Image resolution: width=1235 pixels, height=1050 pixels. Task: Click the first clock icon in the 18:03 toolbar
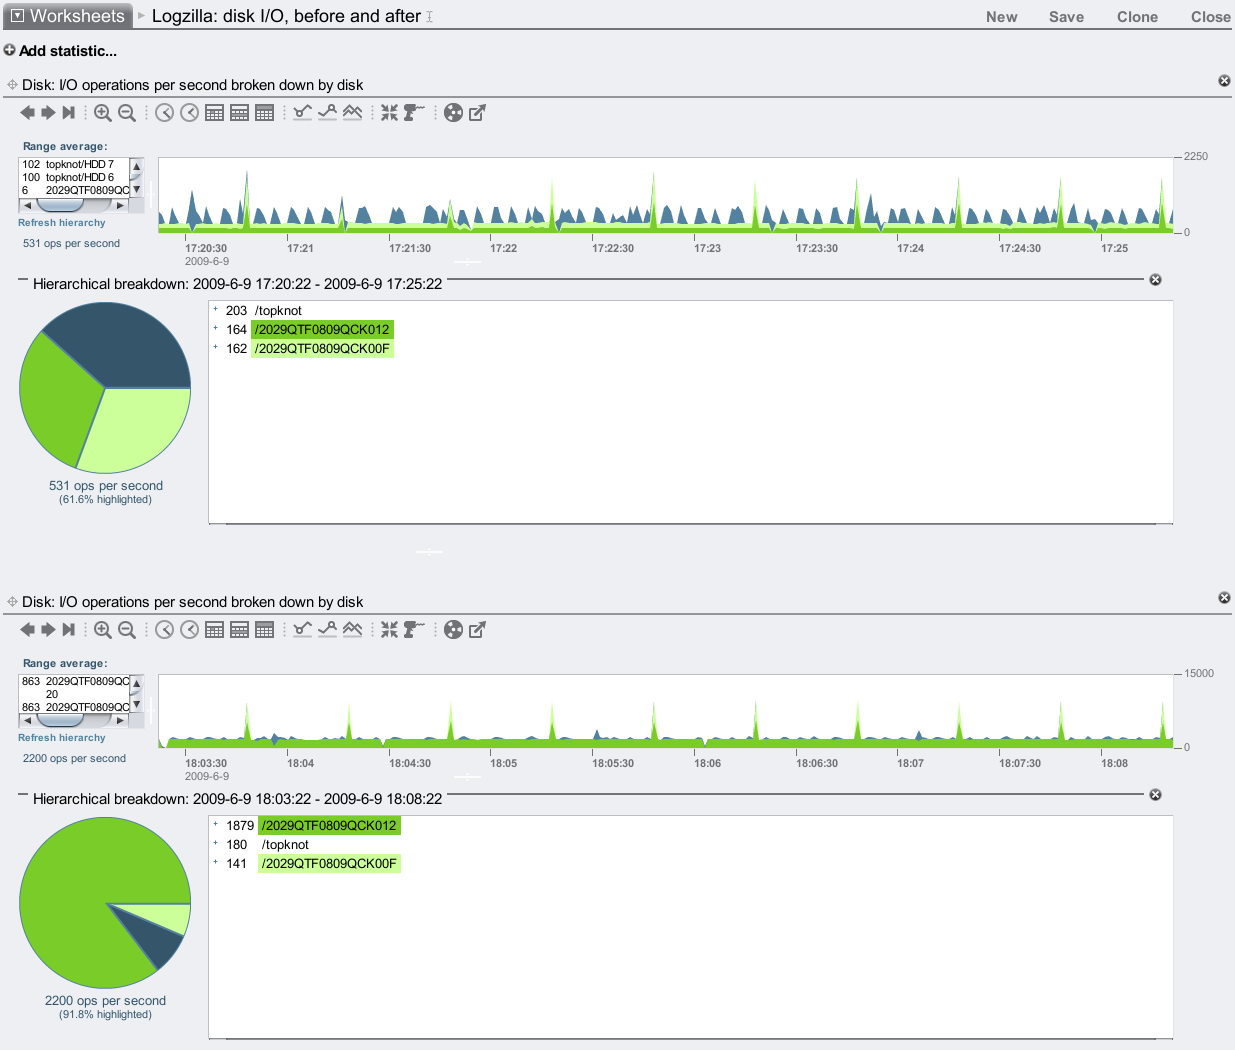pyautogui.click(x=165, y=630)
